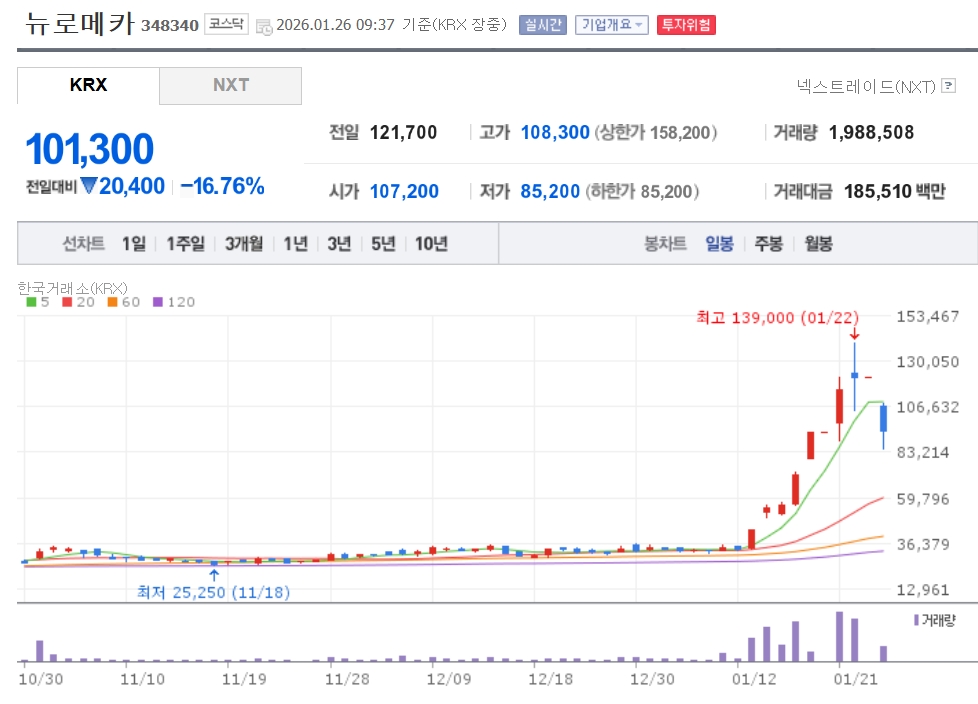The image size is (978, 704).
Task: Choose the 월봉 monthly candle chart
Action: coord(818,244)
